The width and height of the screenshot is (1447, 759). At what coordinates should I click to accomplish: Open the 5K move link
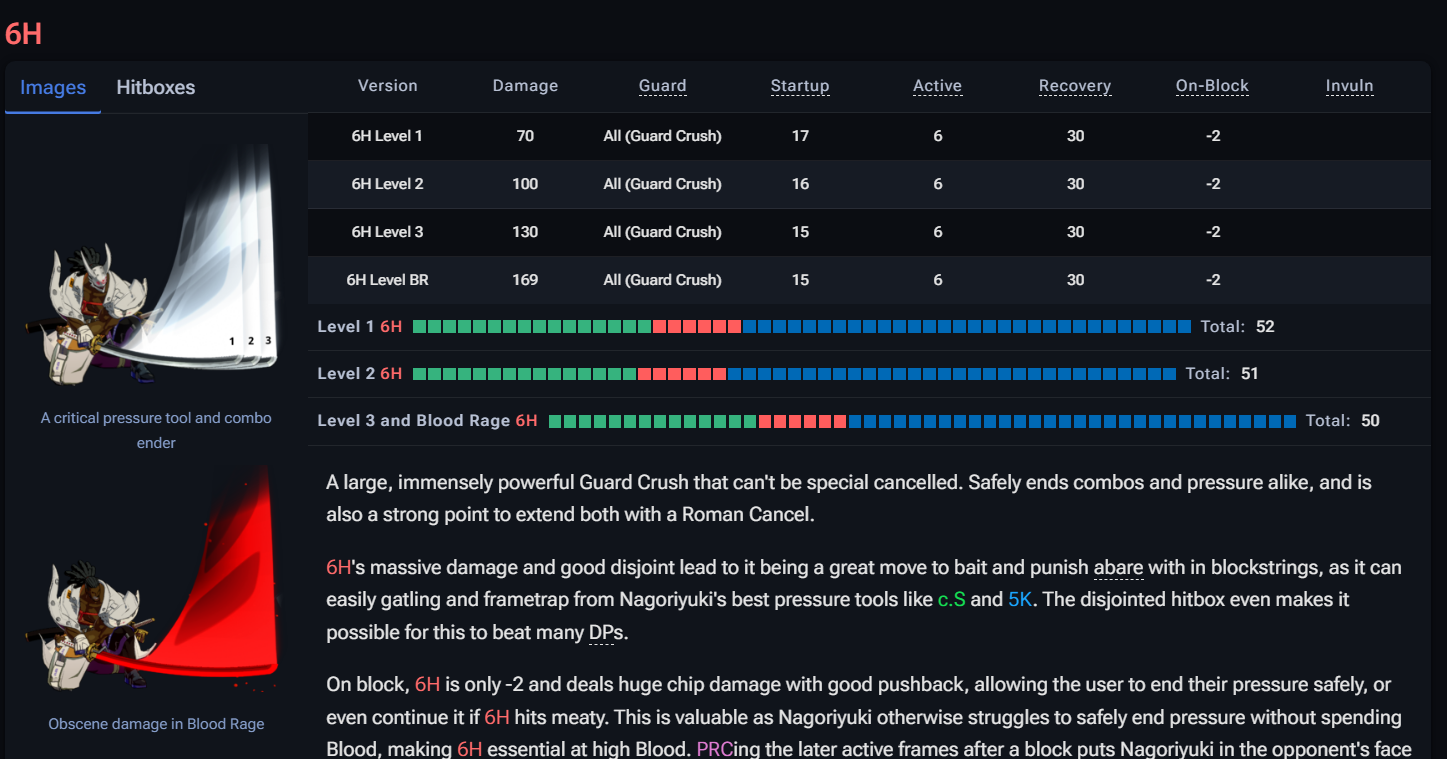click(x=1019, y=600)
